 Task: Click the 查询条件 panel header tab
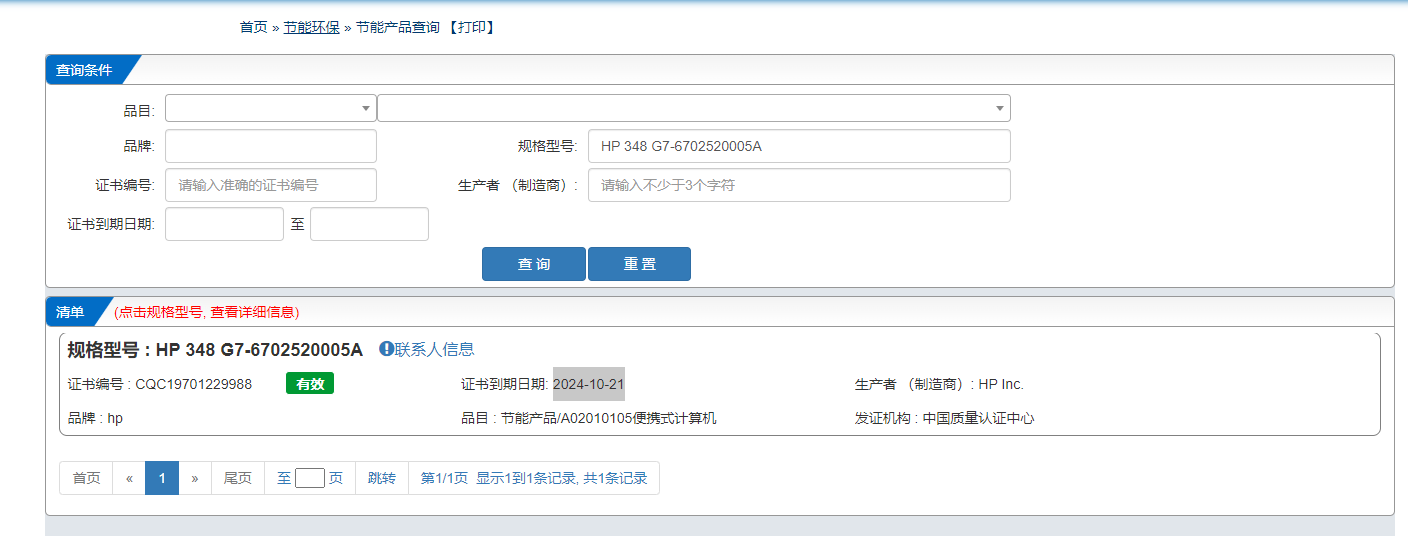coord(84,70)
